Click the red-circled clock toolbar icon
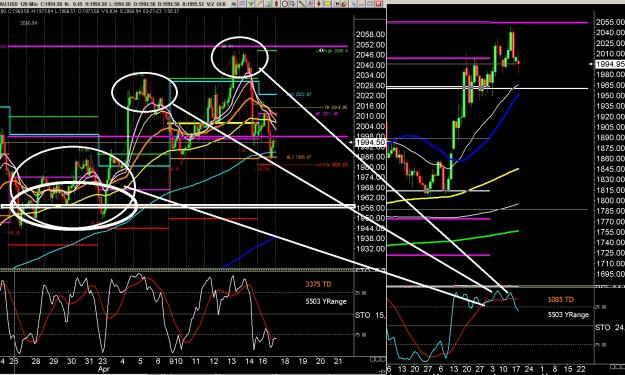Screen dimensions: 625x375 point(285,4)
